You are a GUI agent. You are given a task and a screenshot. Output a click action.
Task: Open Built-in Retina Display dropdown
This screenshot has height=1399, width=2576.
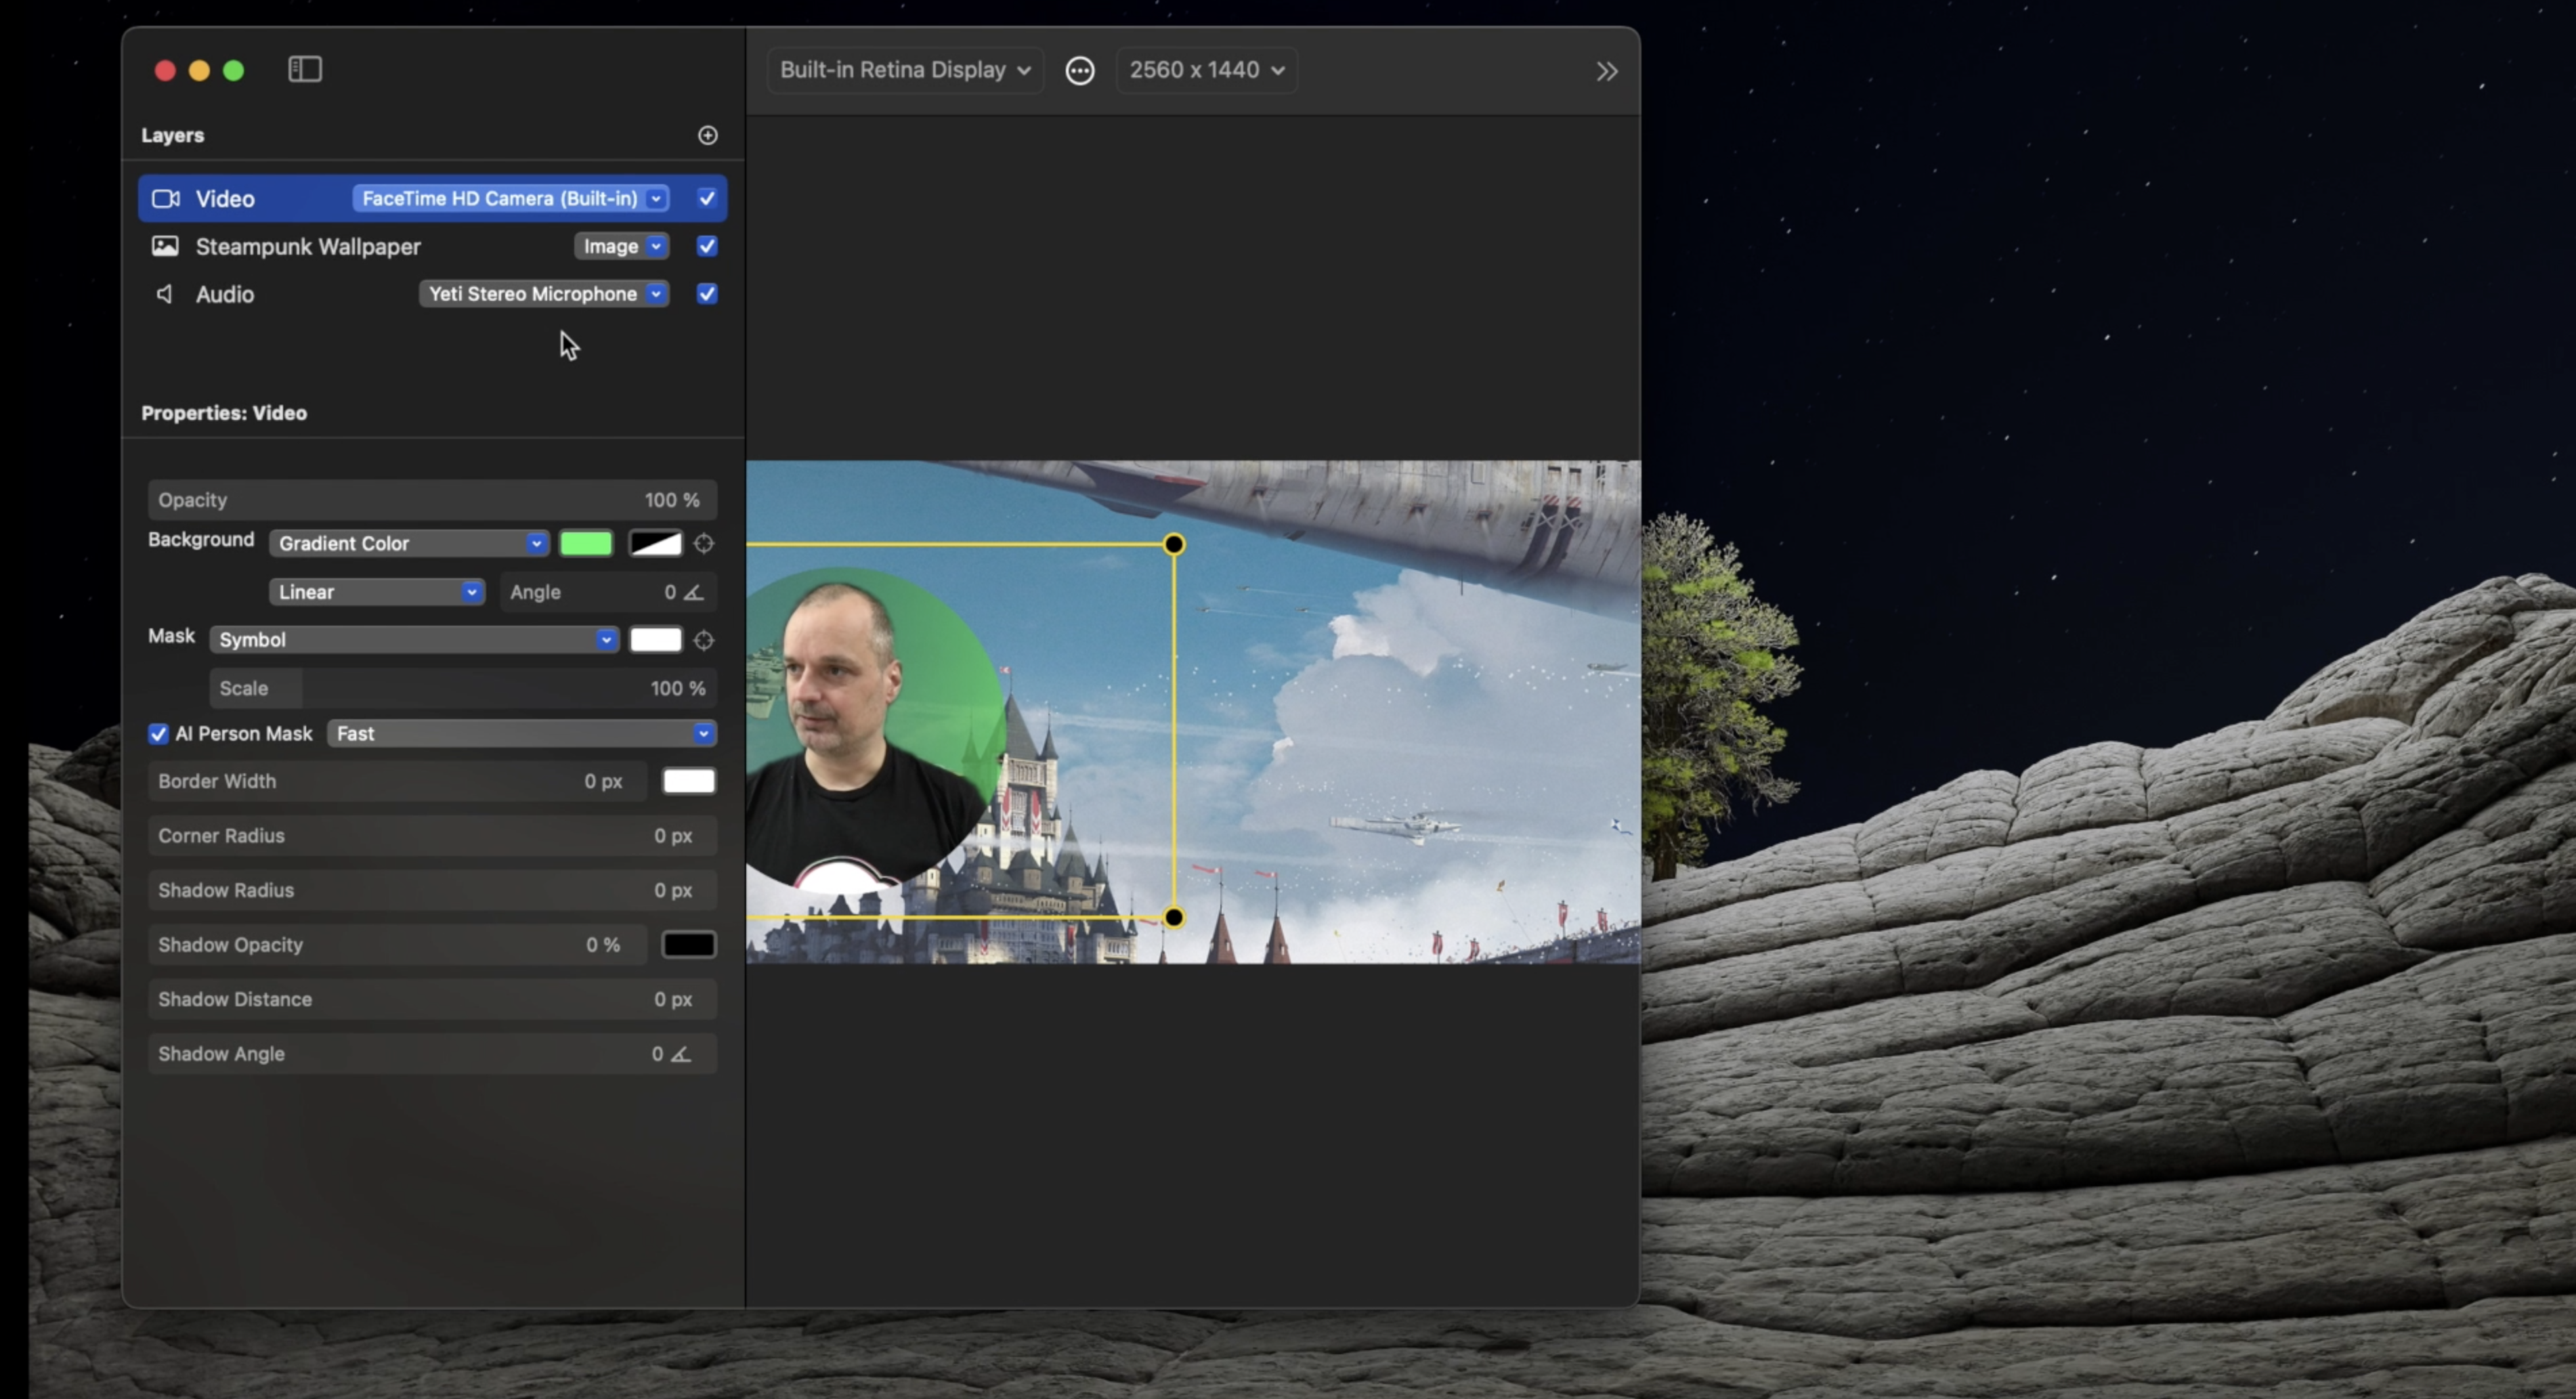[x=905, y=70]
